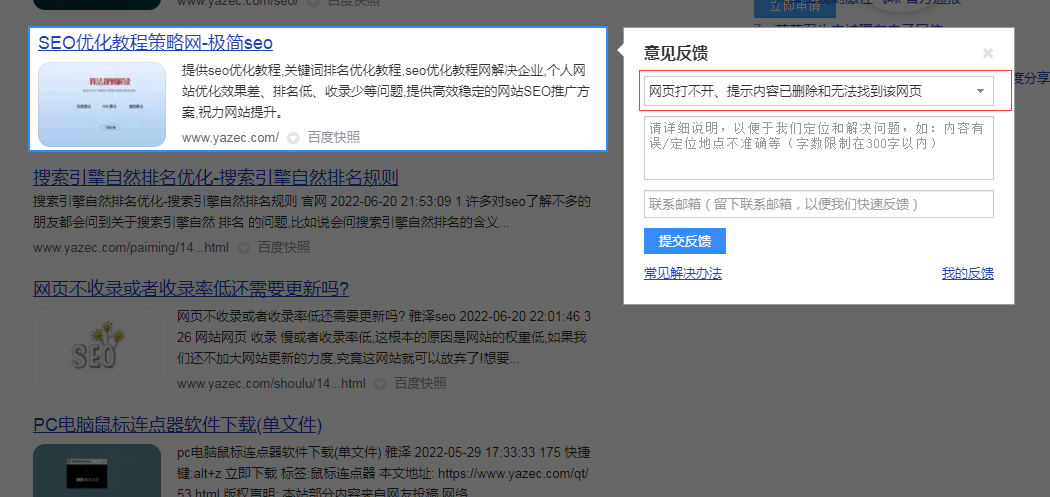Viewport: 1050px width, 497px height.
Task: Open the 我的反馈 link
Action: pos(968,273)
